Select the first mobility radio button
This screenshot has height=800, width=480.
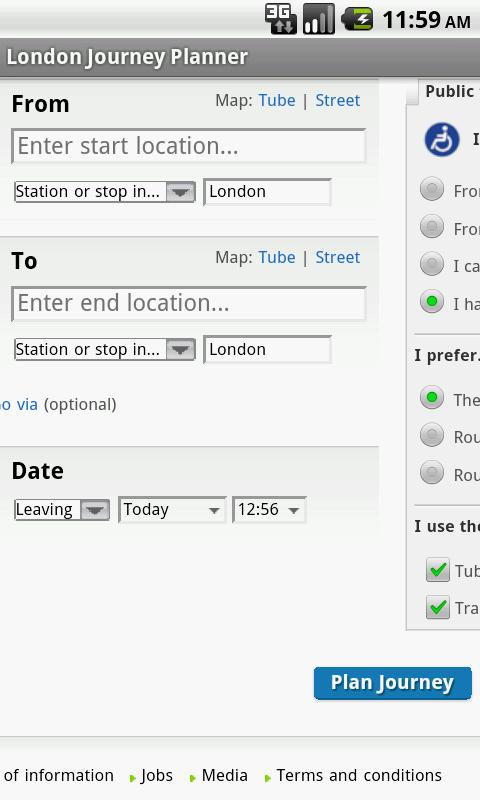click(432, 189)
